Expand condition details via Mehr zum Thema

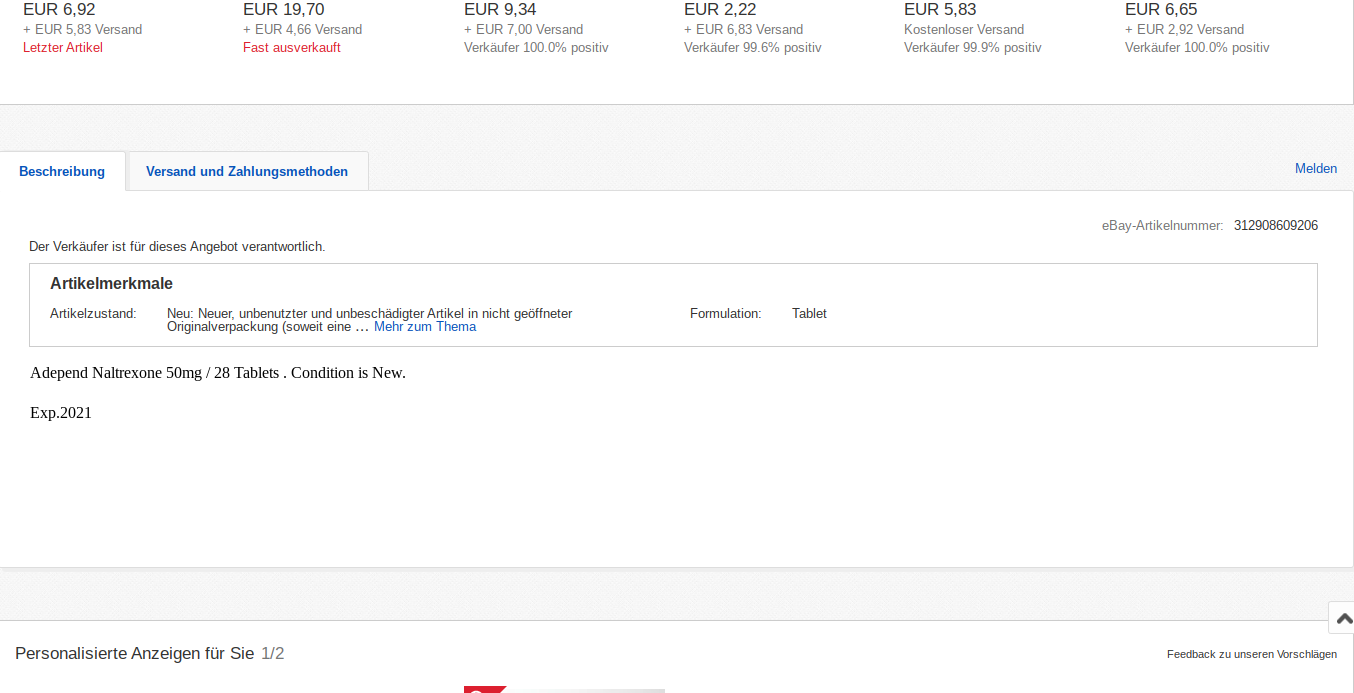[425, 327]
